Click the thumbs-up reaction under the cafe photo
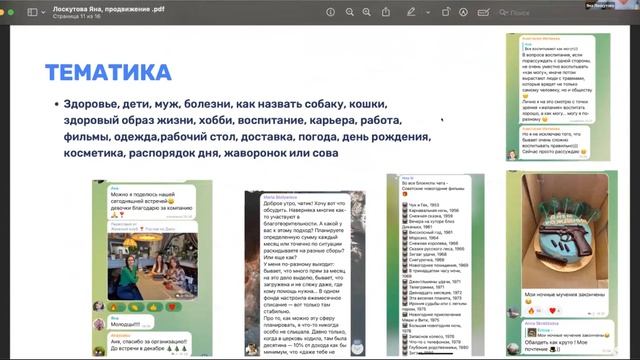Viewport: 640px width, 360px height. [155, 307]
